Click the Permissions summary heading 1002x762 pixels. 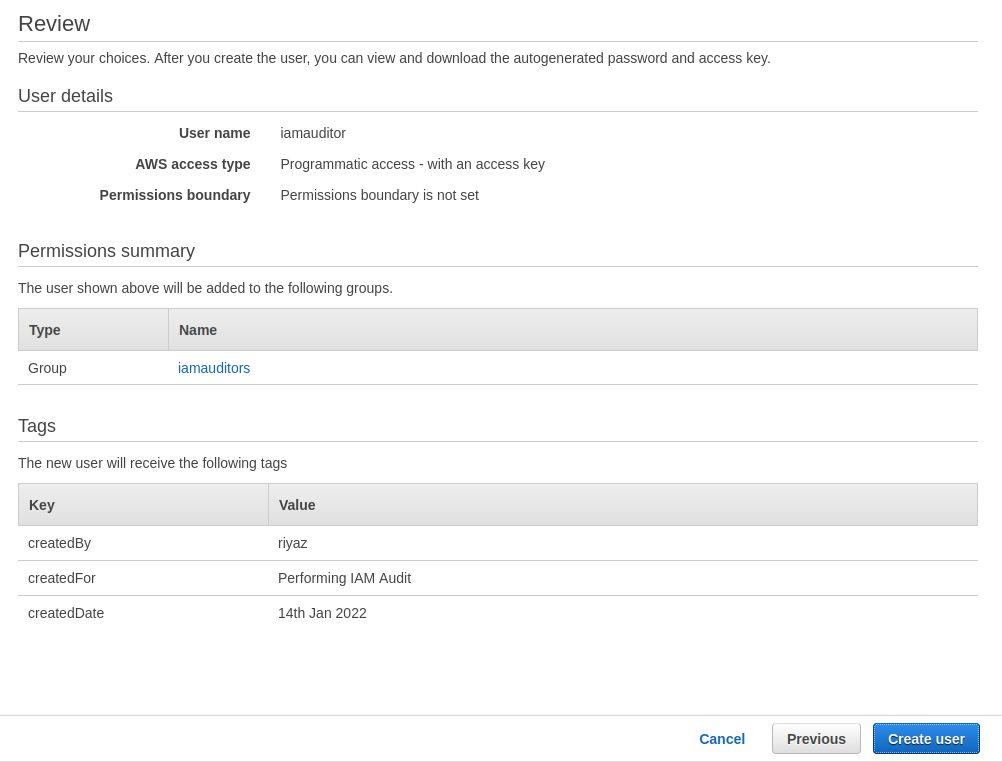point(106,251)
